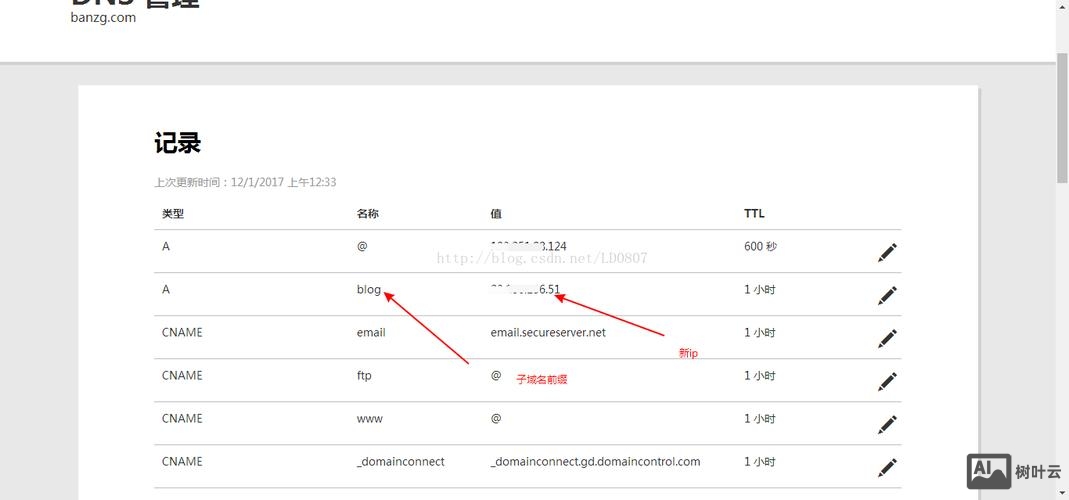Click the @ value in www row
Image resolution: width=1069 pixels, height=500 pixels.
496,418
